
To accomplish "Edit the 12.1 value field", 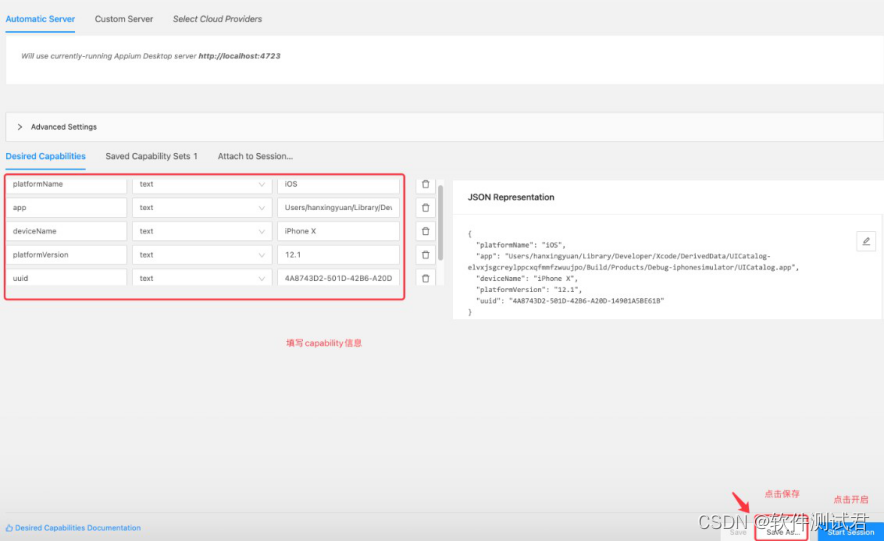I will point(338,255).
